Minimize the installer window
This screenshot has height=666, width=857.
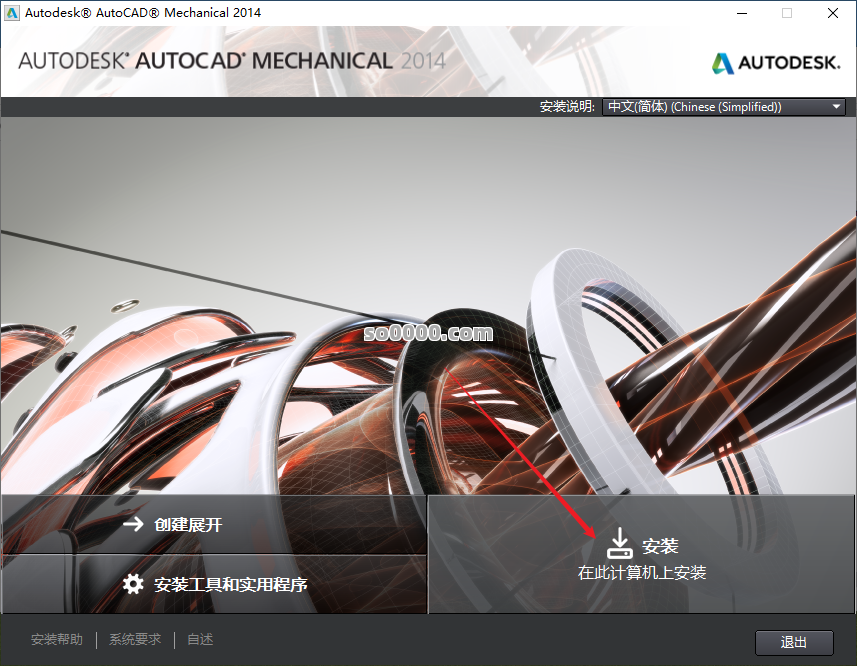pos(742,13)
